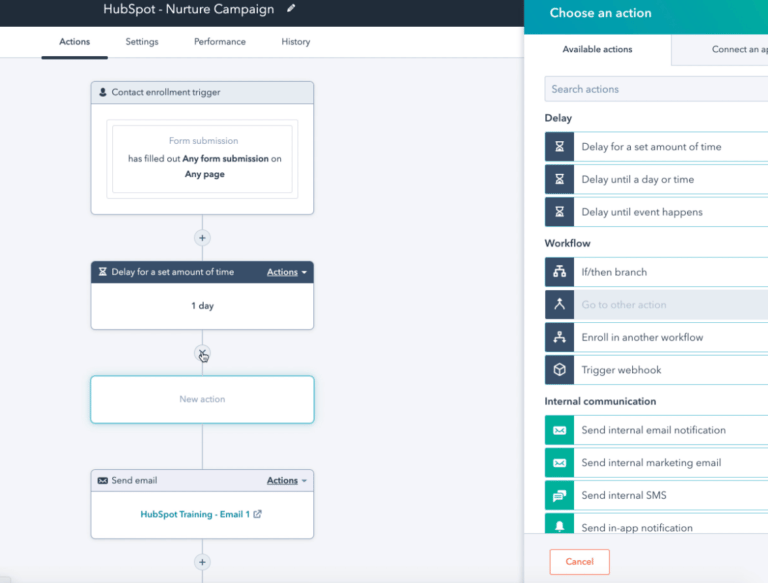Click envelope icon in Send email step
768x583 pixels.
tap(102, 481)
